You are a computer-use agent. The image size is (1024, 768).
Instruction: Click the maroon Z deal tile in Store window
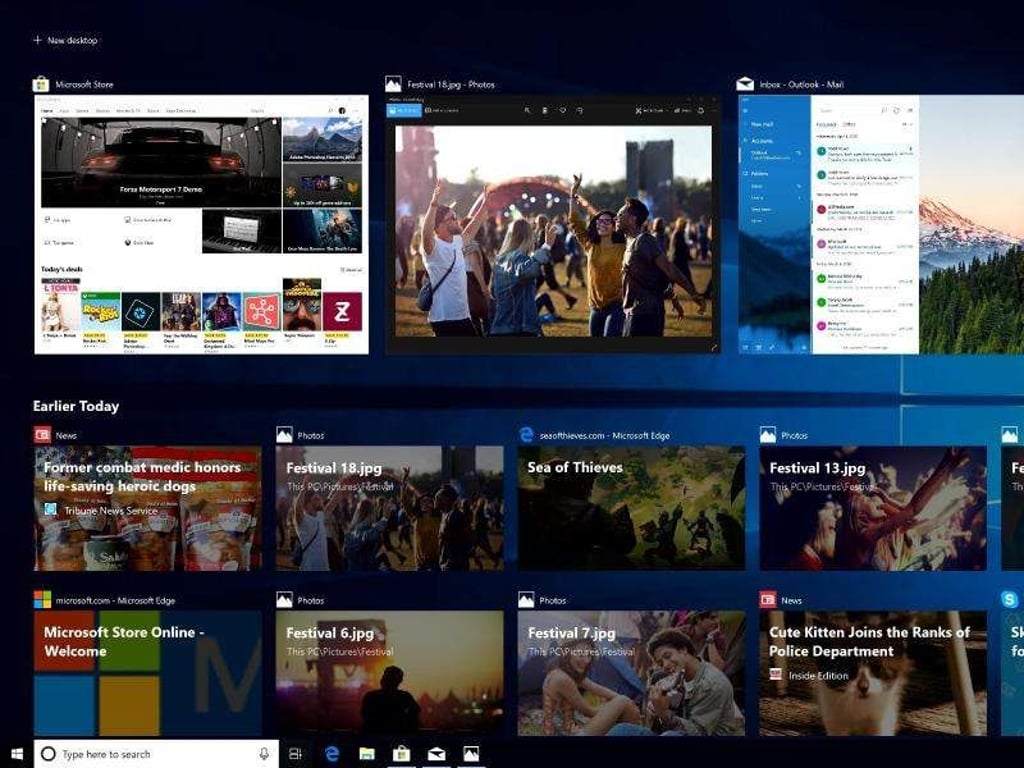click(342, 312)
